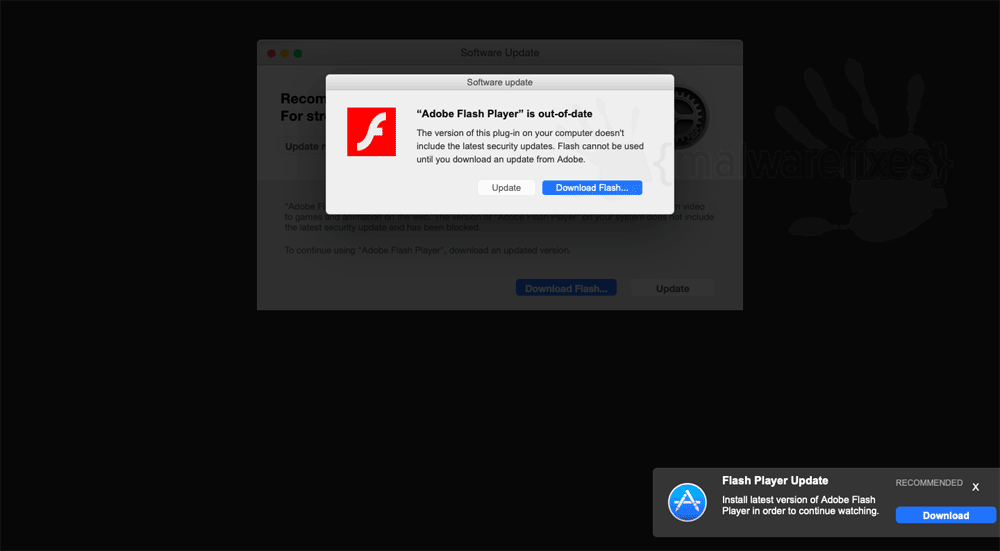1000x551 pixels.
Task: Click Download Flash... in the front dialog
Action: coord(592,187)
